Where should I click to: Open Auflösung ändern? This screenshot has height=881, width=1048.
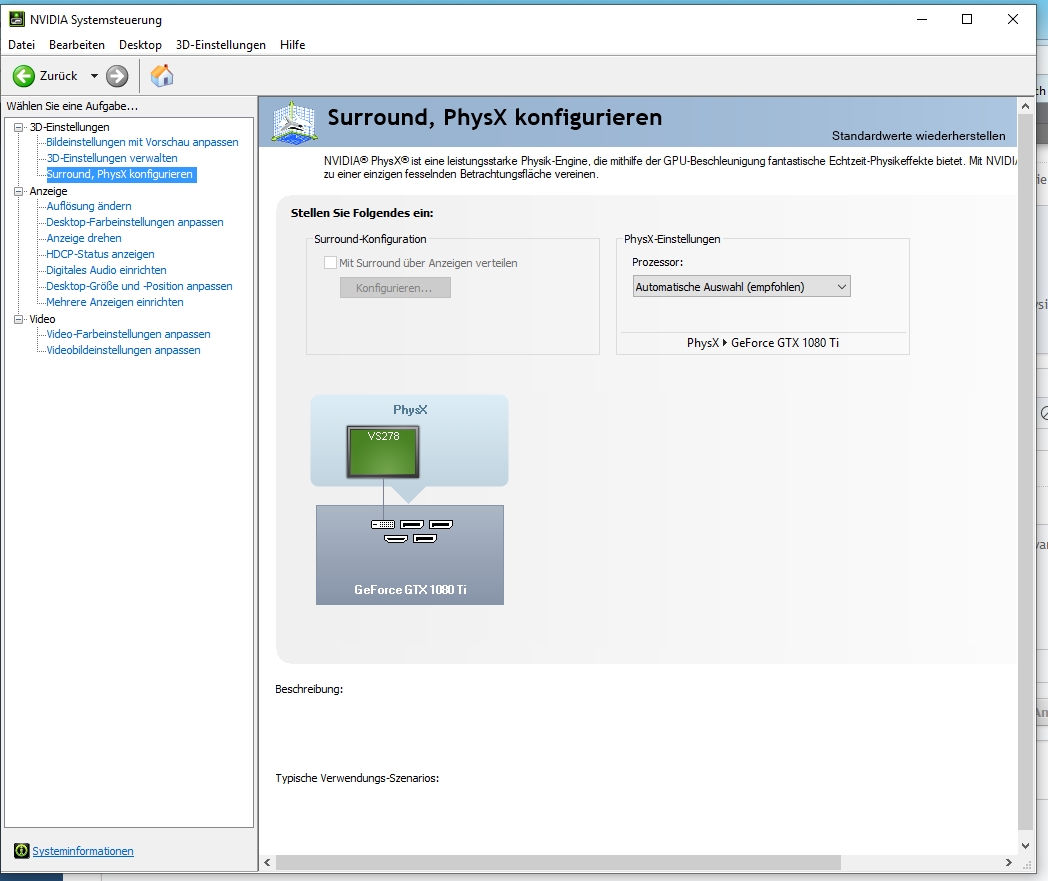[x=89, y=207]
